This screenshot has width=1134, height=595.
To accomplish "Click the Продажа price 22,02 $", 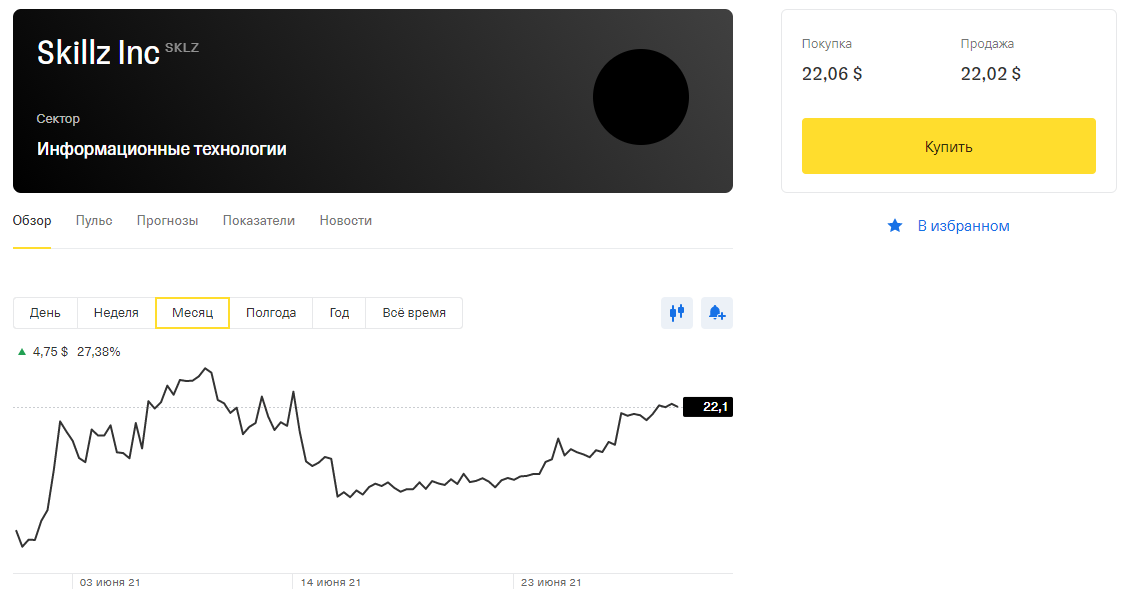I will pos(991,74).
